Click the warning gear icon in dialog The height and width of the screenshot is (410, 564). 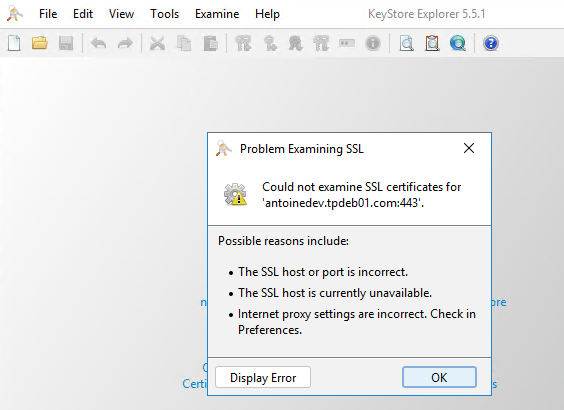(x=235, y=195)
